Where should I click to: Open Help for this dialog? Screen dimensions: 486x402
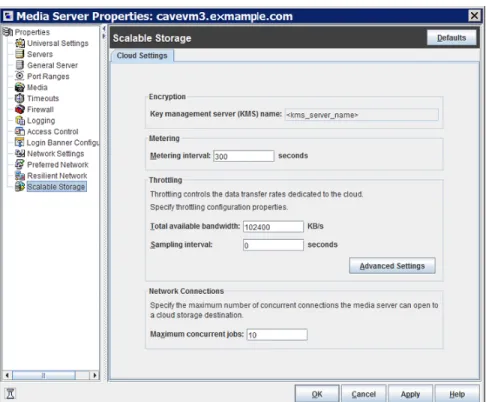pyautogui.click(x=457, y=394)
